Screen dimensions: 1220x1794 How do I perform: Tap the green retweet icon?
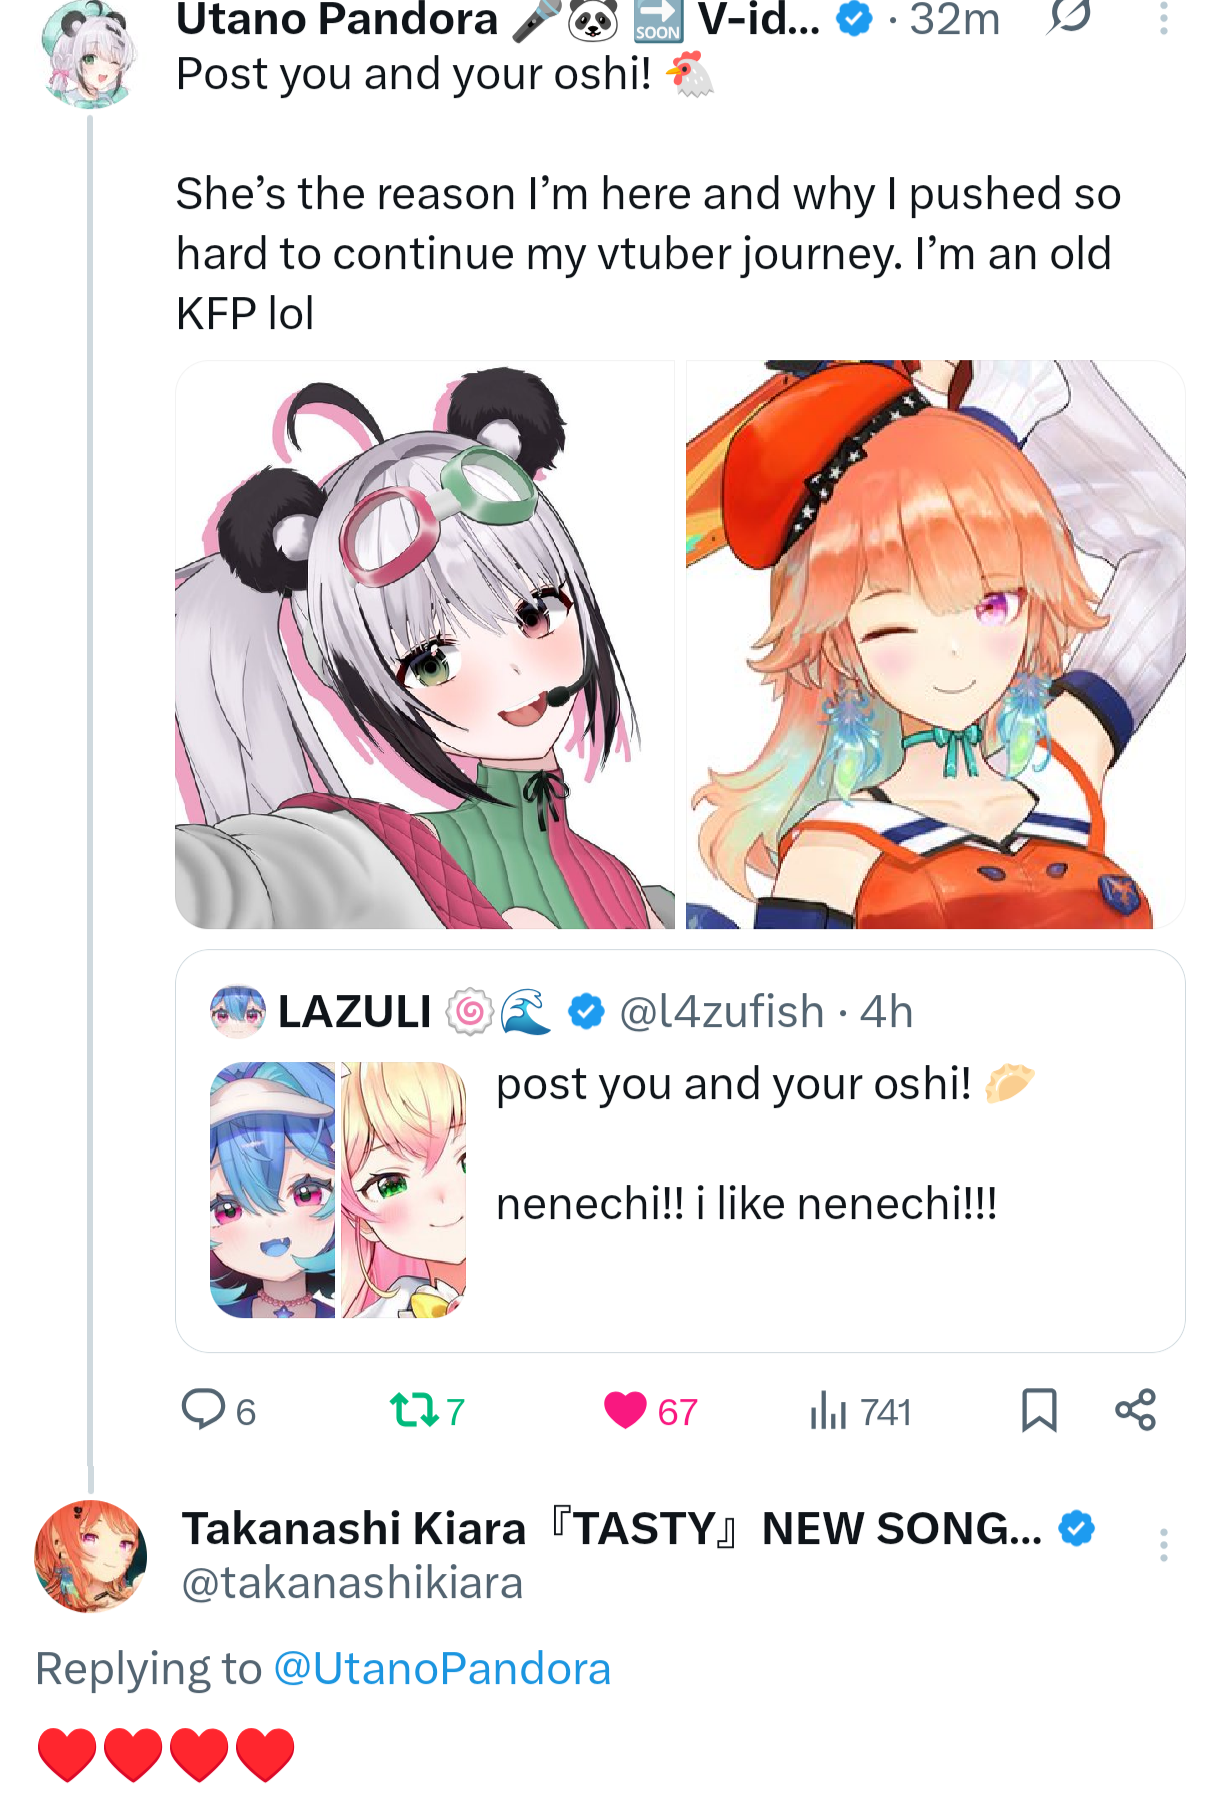click(413, 1410)
